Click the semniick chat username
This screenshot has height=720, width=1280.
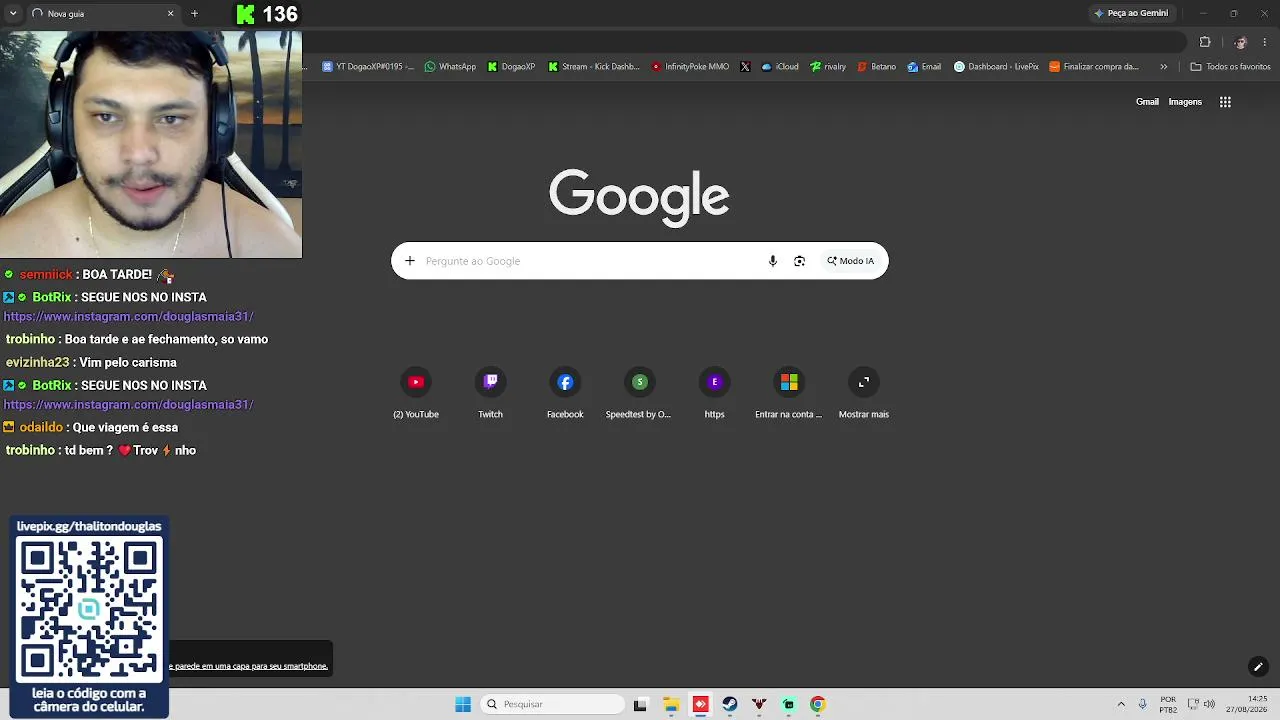tap(46, 275)
